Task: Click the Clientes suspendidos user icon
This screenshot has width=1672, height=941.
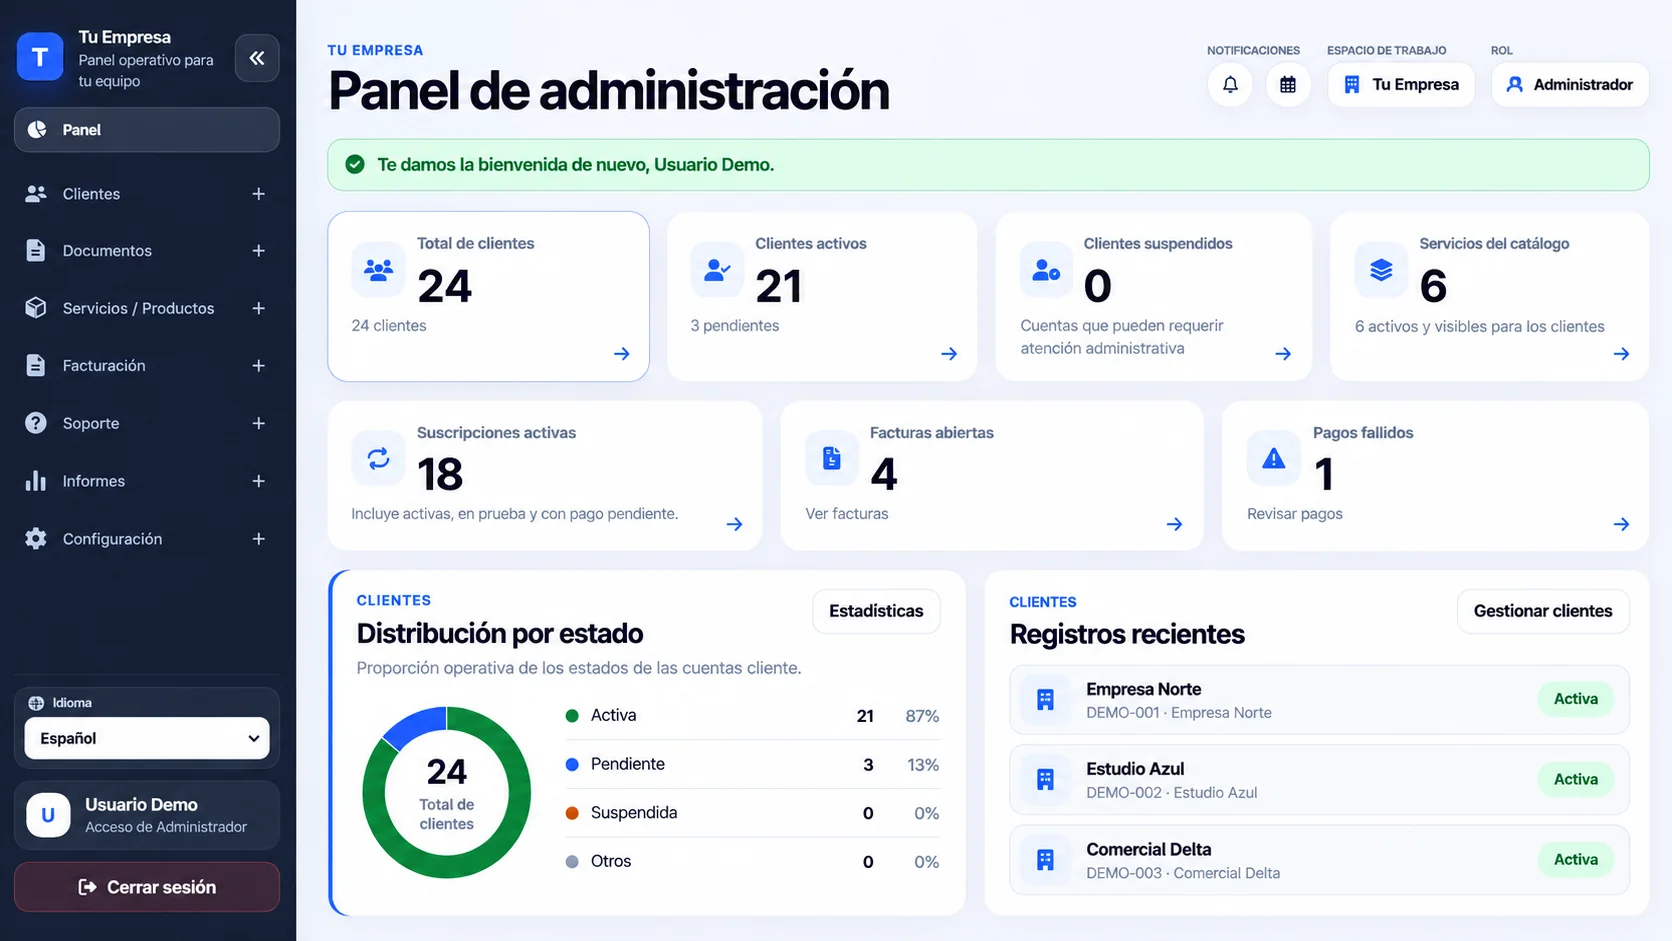Action: (1046, 270)
